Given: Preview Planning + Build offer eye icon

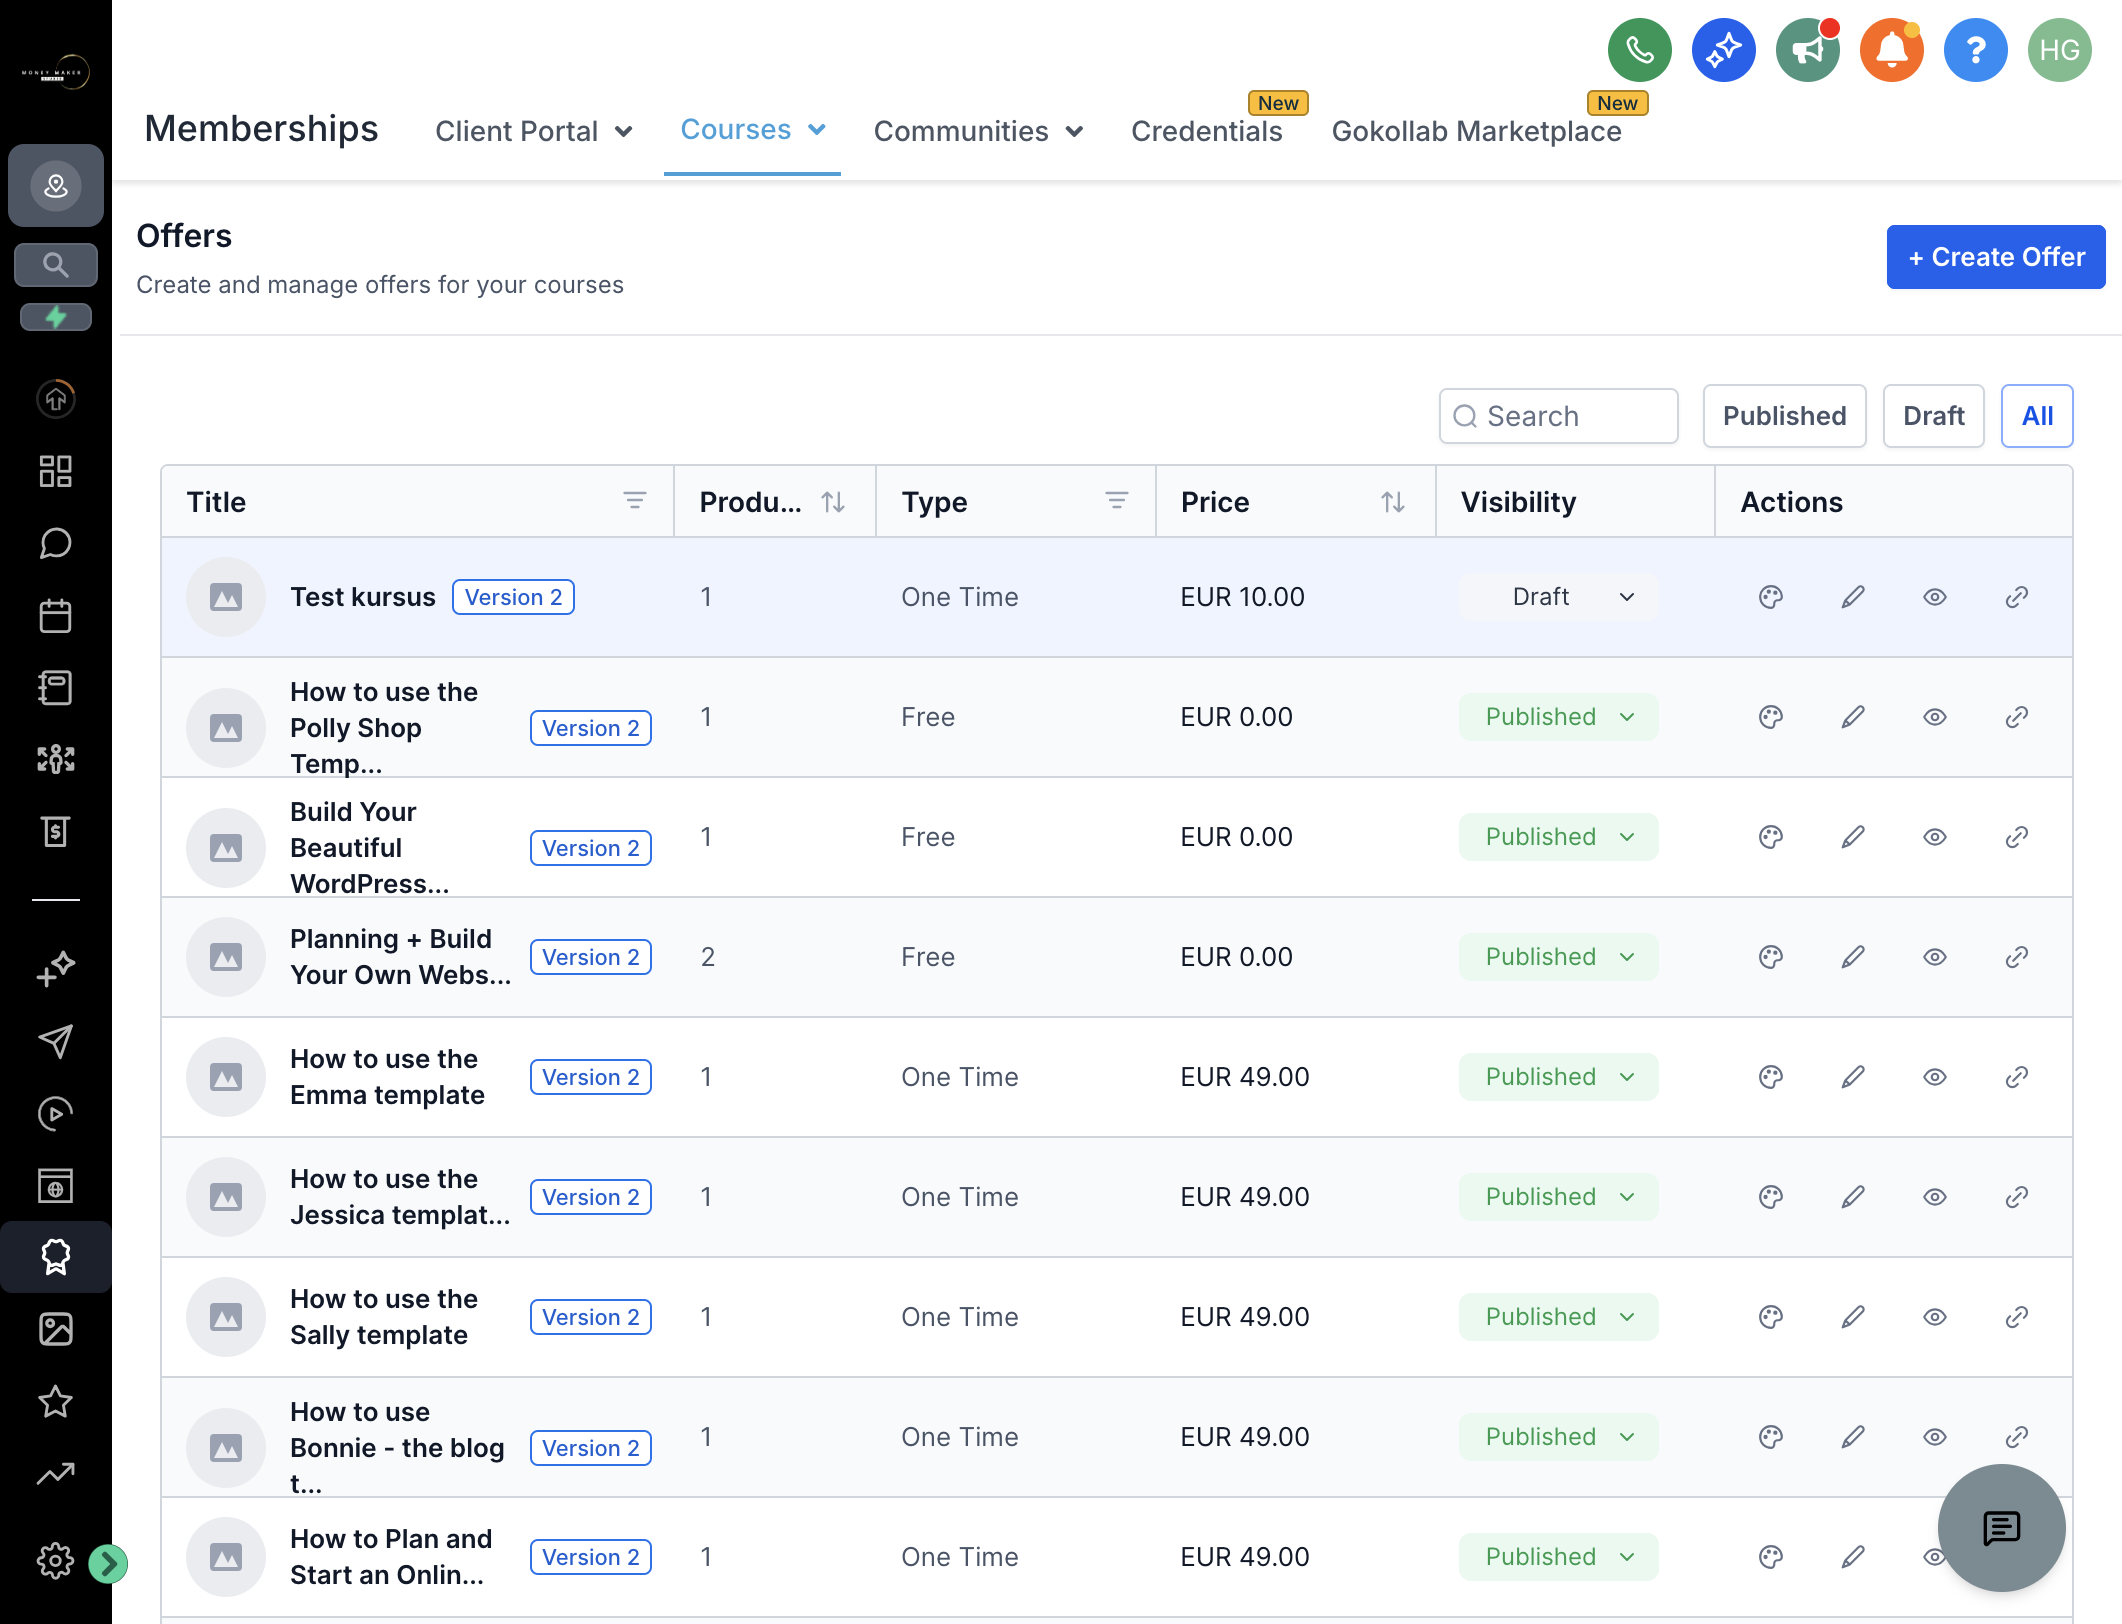Looking at the screenshot, I should 1935,957.
